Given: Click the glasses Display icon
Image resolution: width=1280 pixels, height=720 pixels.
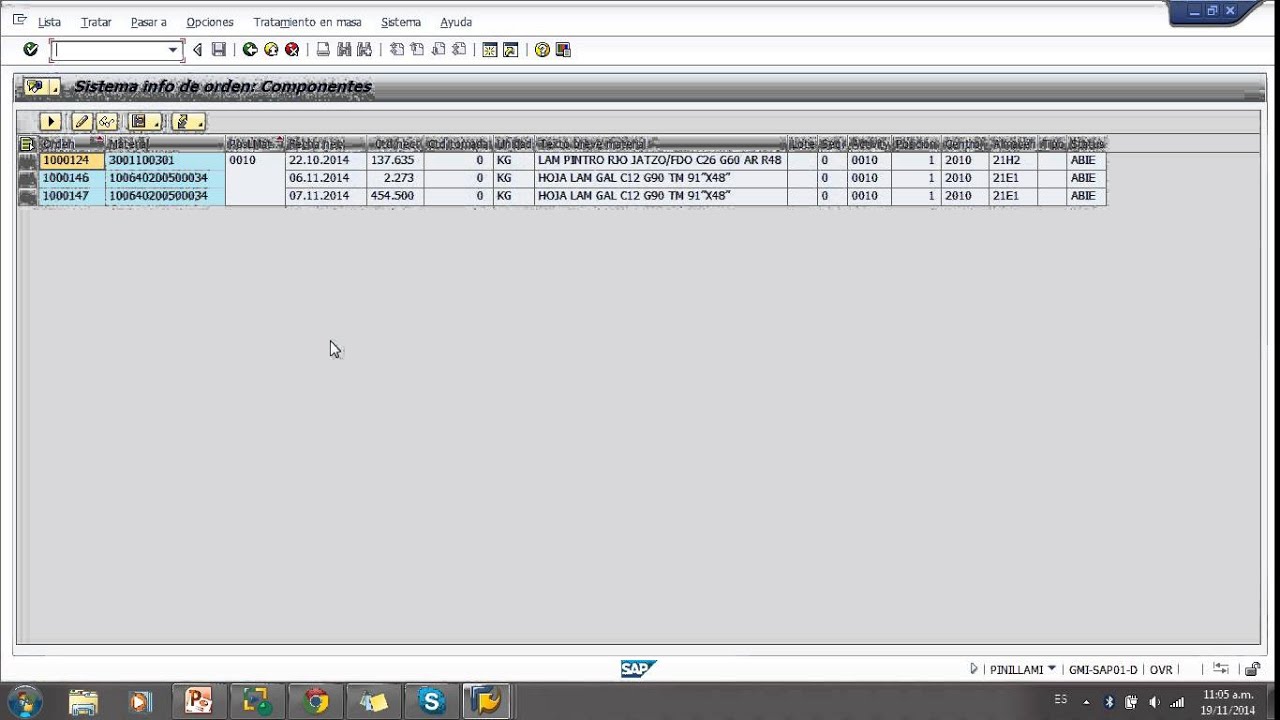Looking at the screenshot, I should [x=107, y=122].
